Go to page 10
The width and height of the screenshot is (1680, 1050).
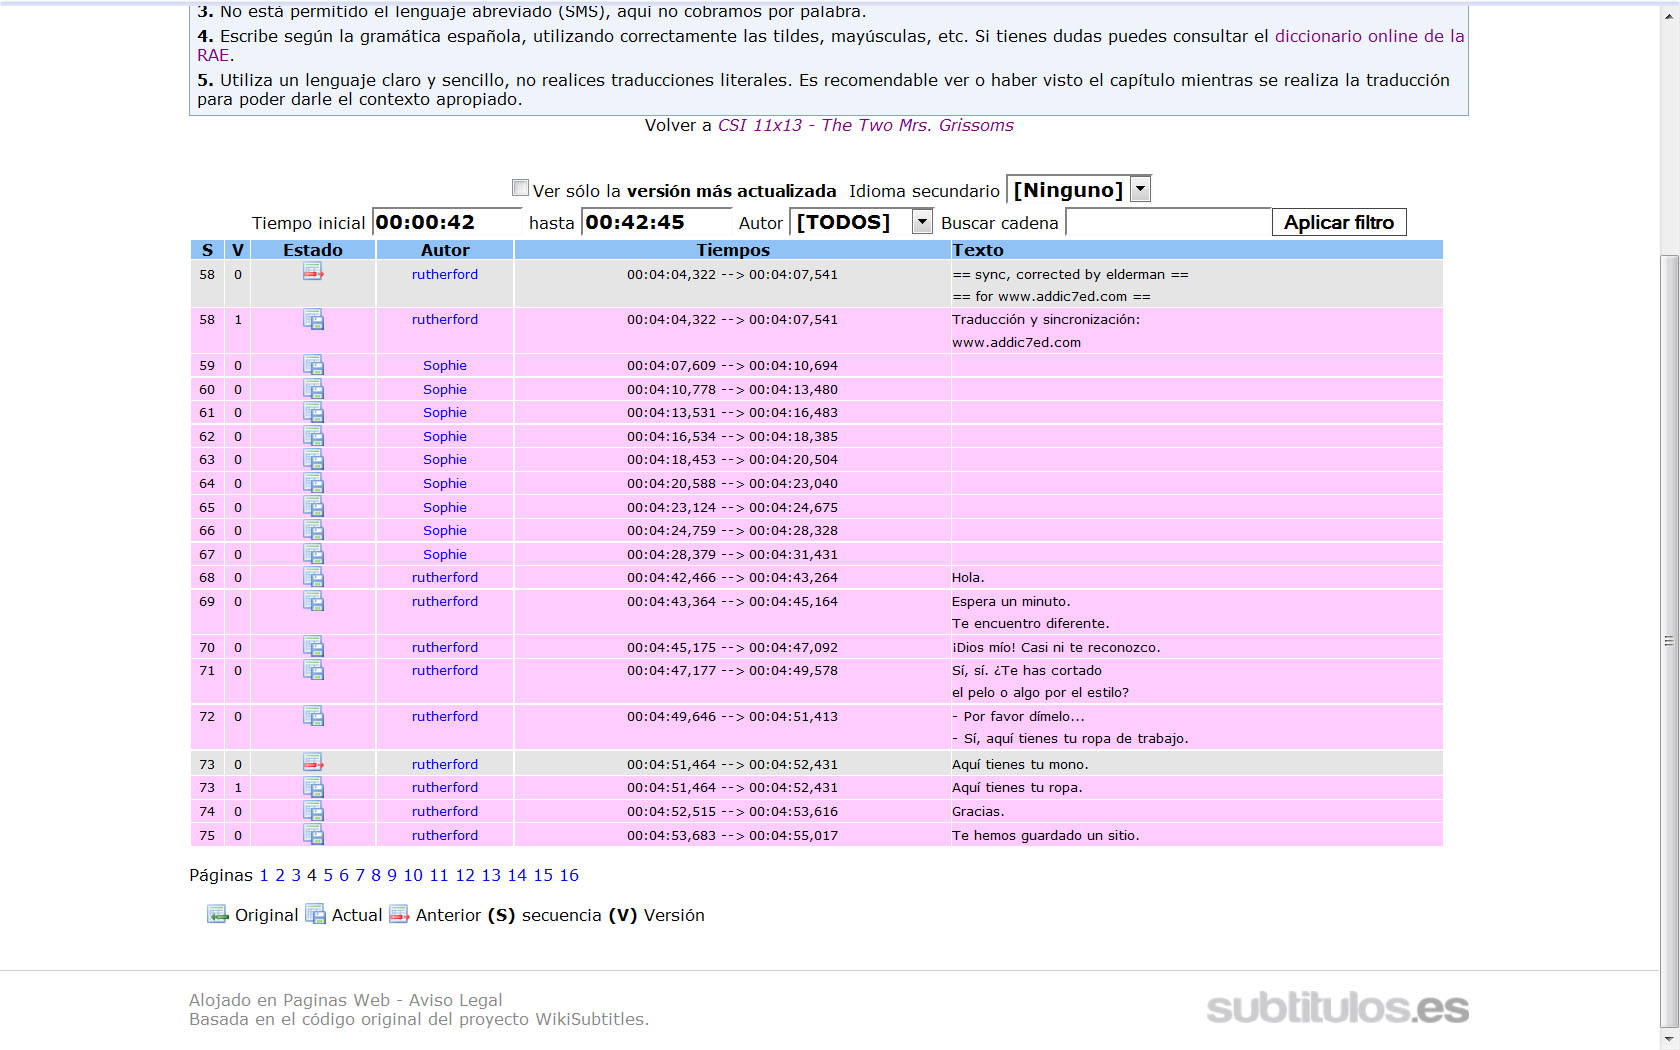(x=413, y=875)
